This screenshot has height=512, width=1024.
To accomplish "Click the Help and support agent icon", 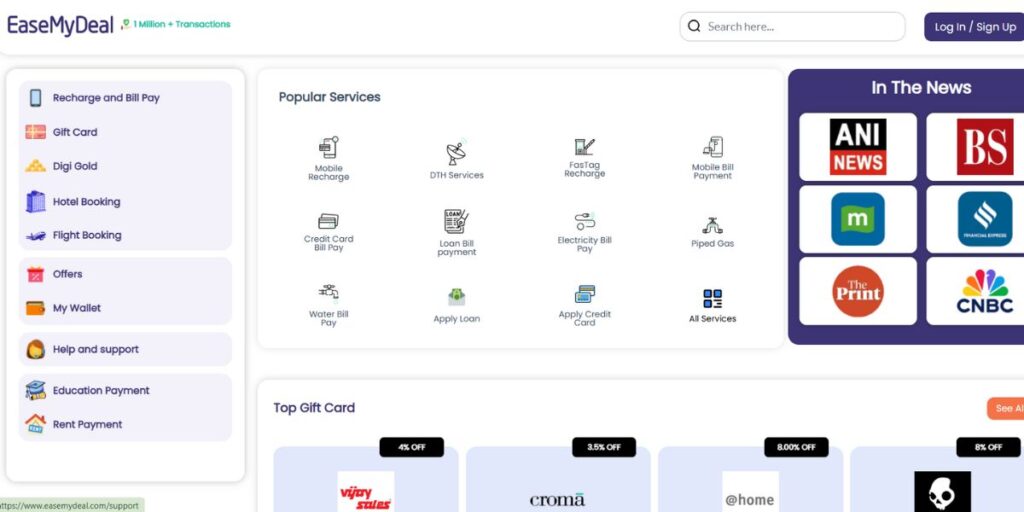I will coord(35,349).
